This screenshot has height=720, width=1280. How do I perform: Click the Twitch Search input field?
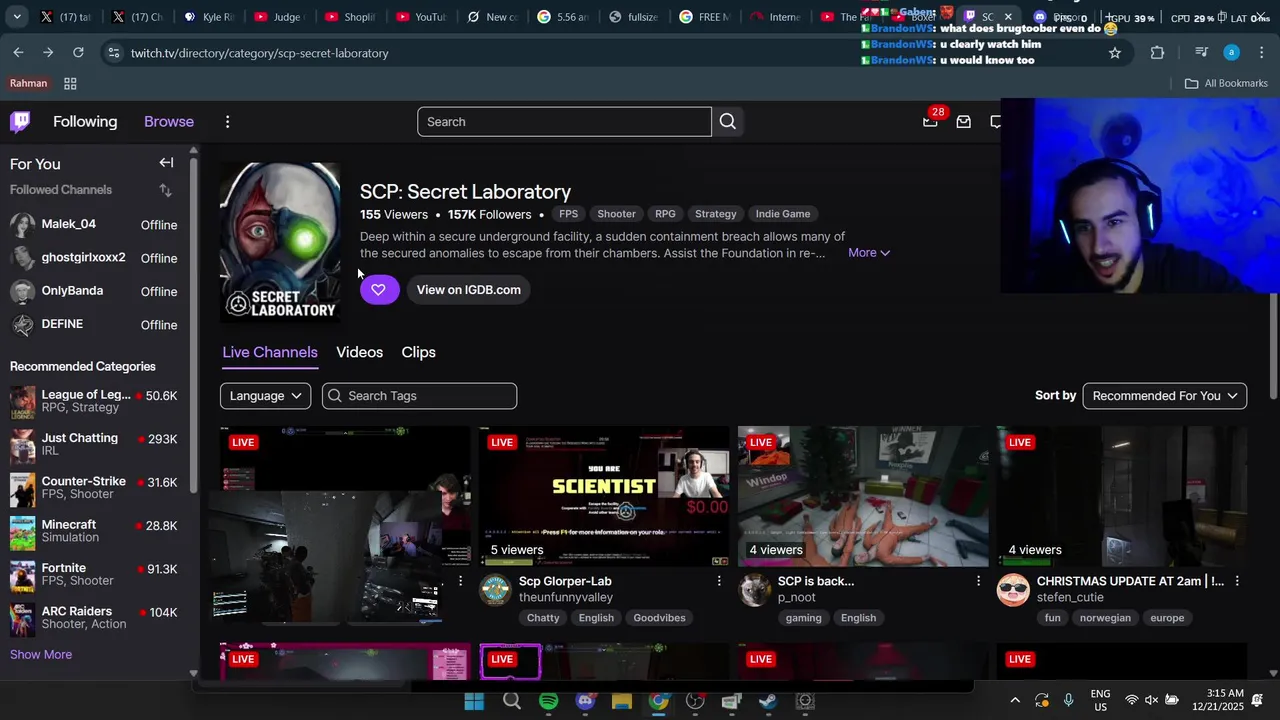tap(564, 122)
